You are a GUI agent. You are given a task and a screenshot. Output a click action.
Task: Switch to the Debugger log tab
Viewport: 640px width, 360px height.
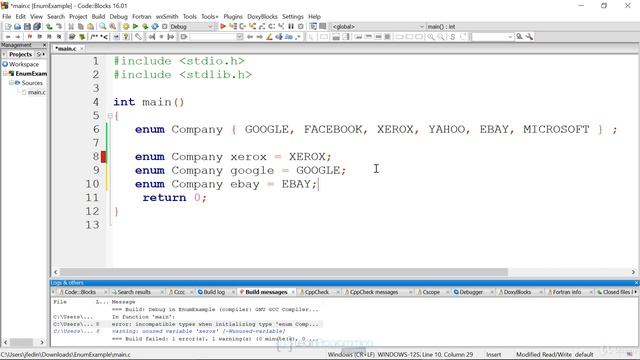pyautogui.click(x=471, y=292)
